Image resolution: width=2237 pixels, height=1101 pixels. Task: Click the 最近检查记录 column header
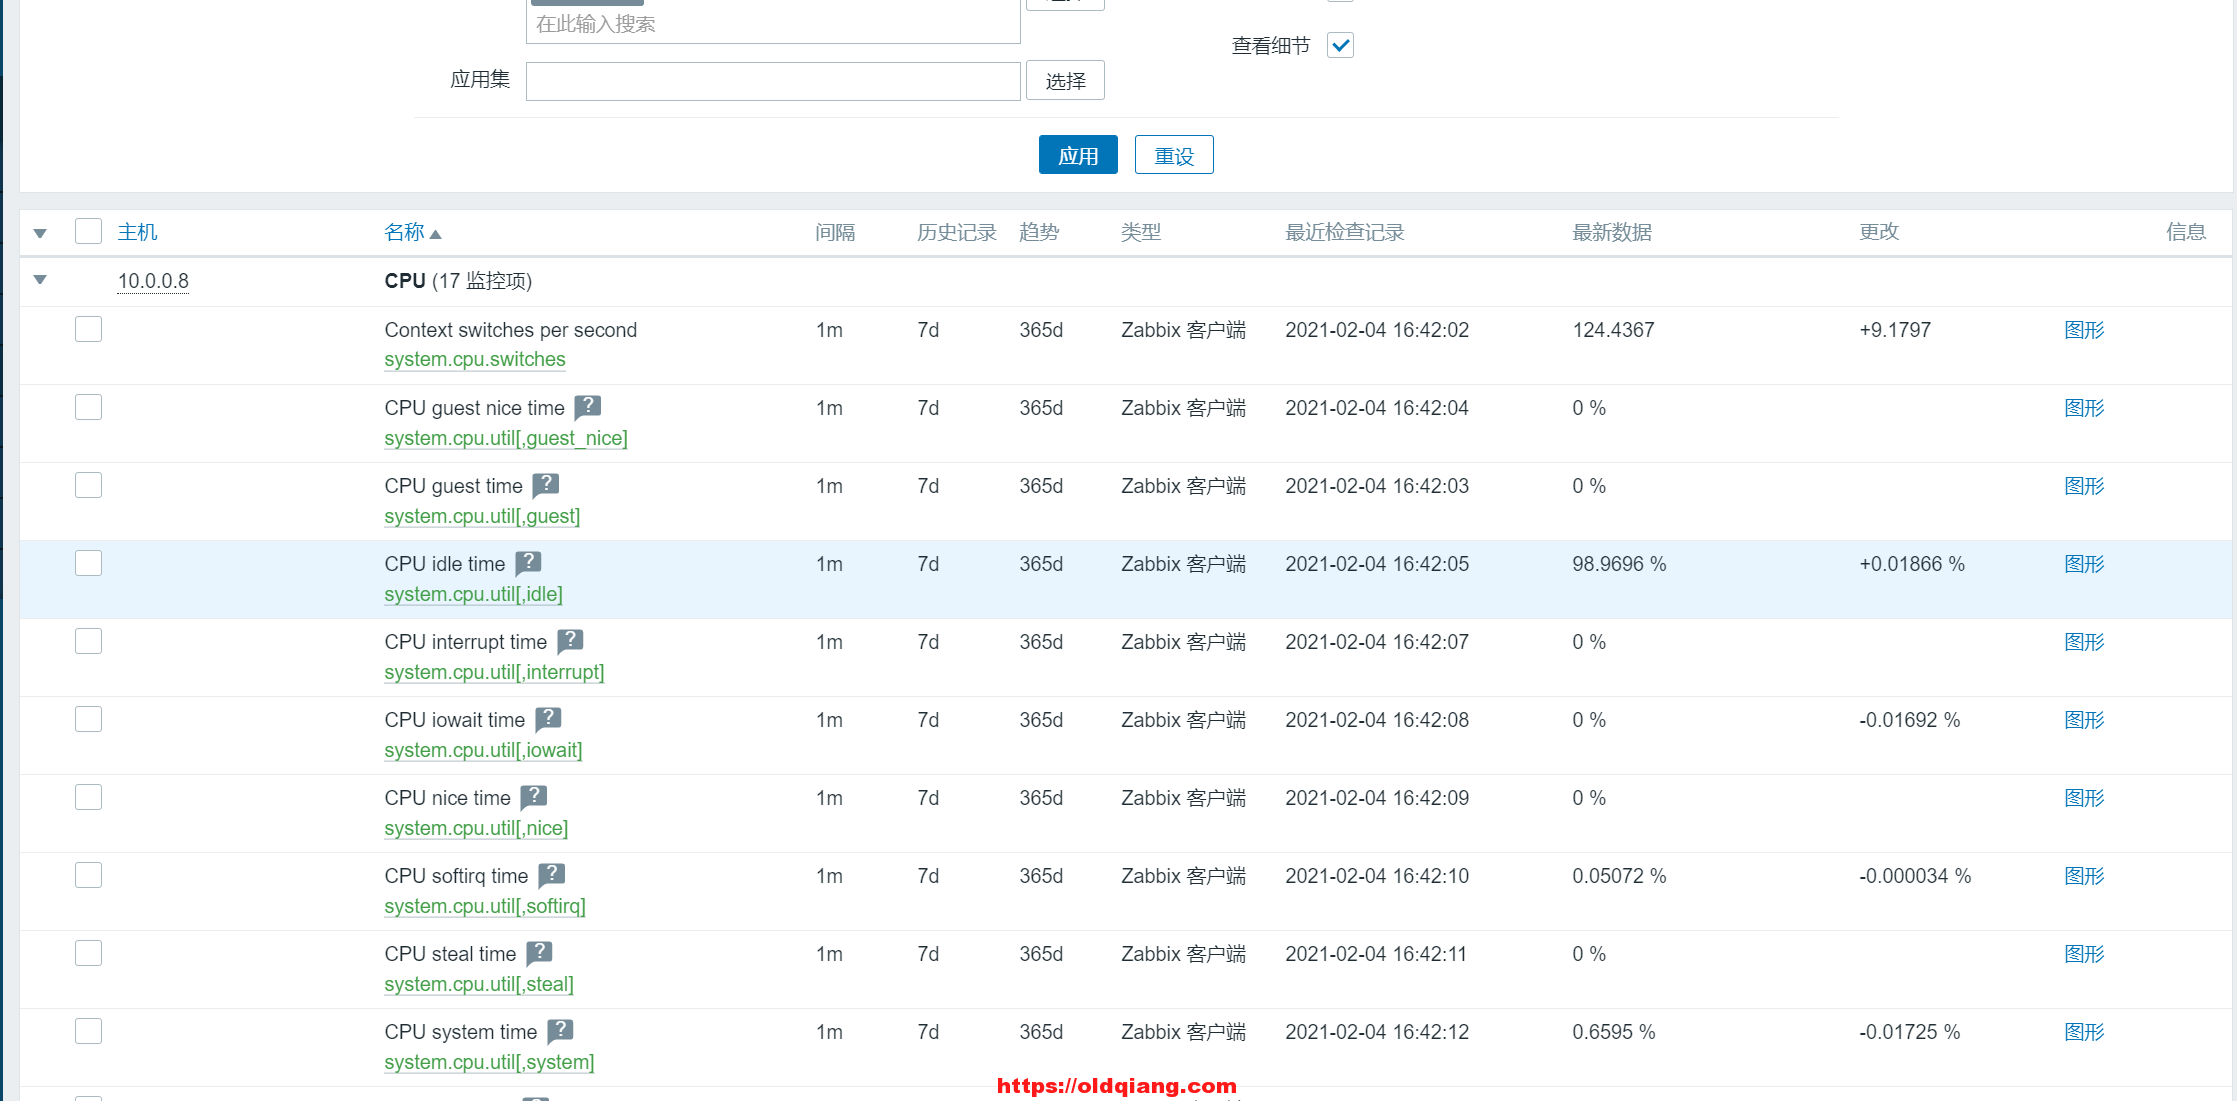[1345, 232]
